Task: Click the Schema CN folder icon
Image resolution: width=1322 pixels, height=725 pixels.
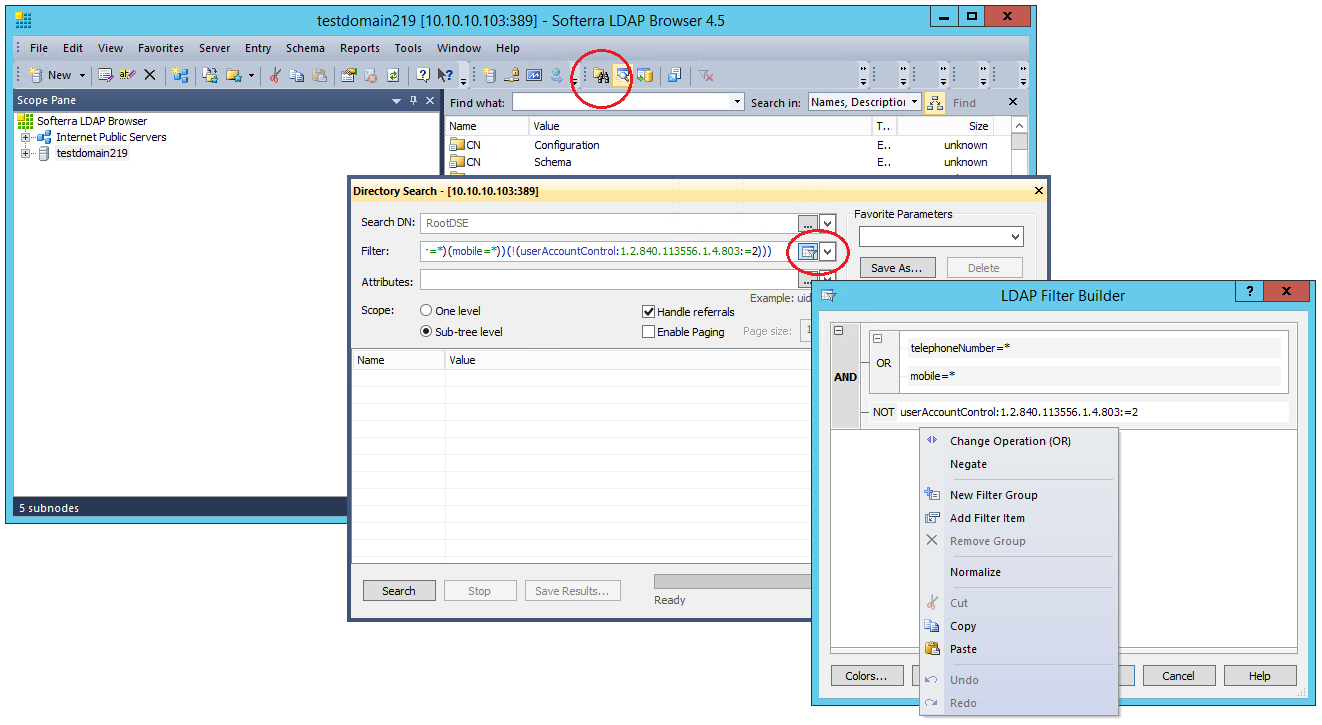Action: tap(457, 162)
